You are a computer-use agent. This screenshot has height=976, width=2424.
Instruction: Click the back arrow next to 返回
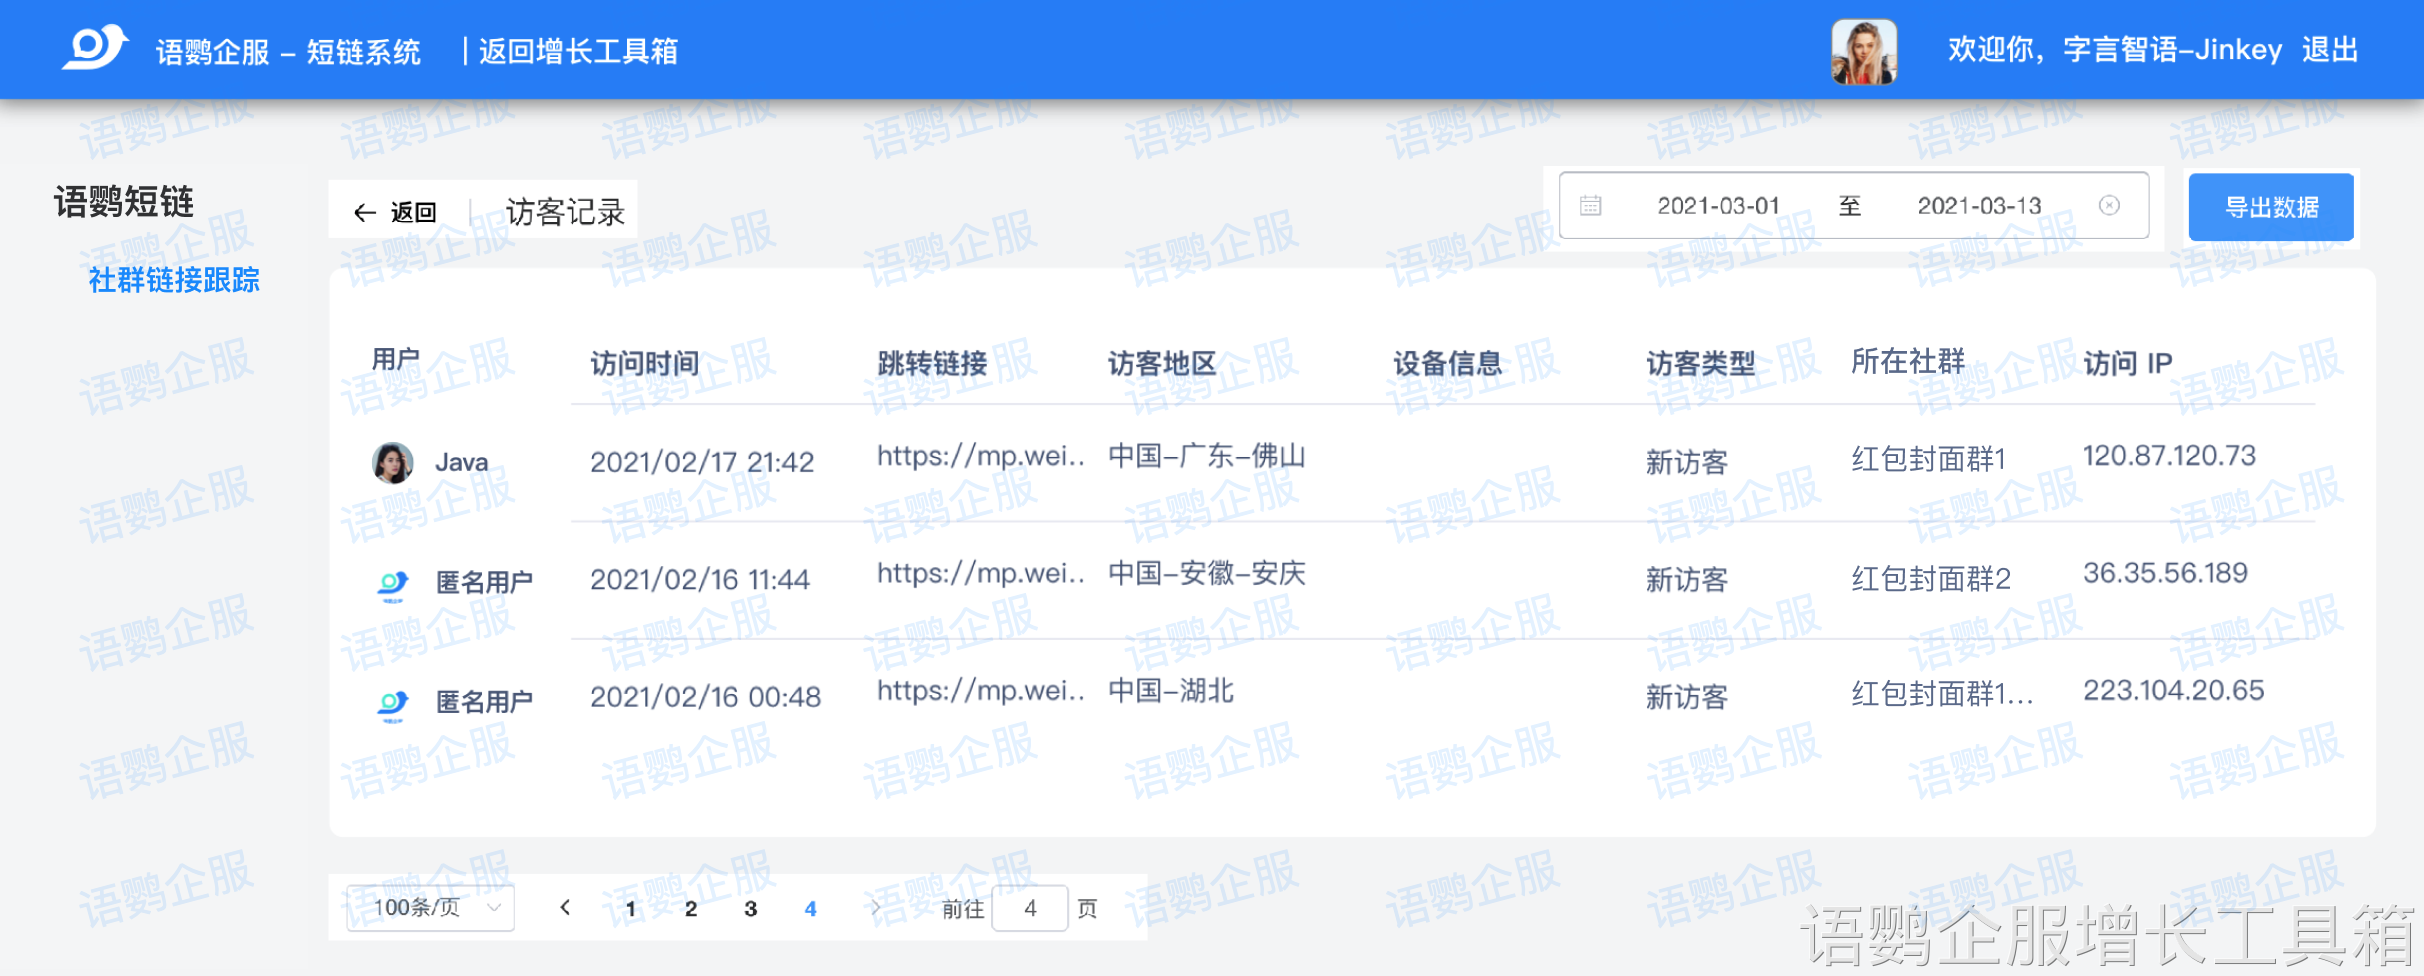coord(365,212)
